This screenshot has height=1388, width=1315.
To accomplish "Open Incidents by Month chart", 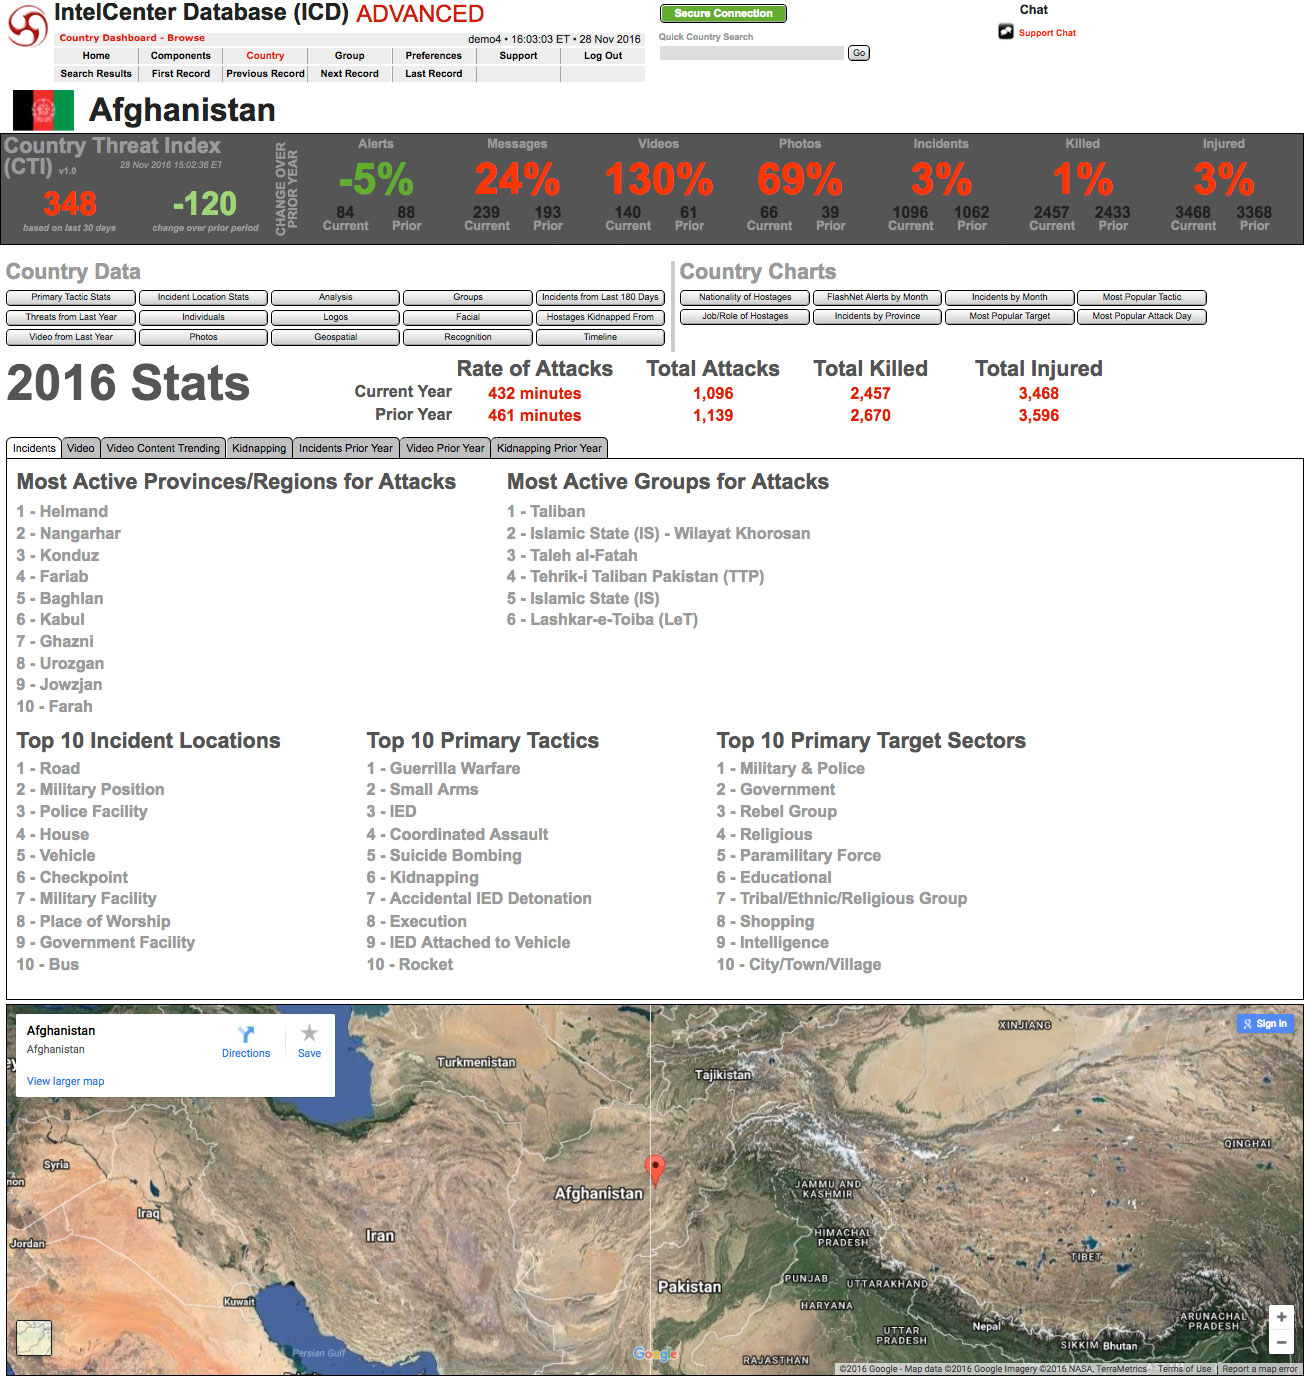I will click(1009, 298).
